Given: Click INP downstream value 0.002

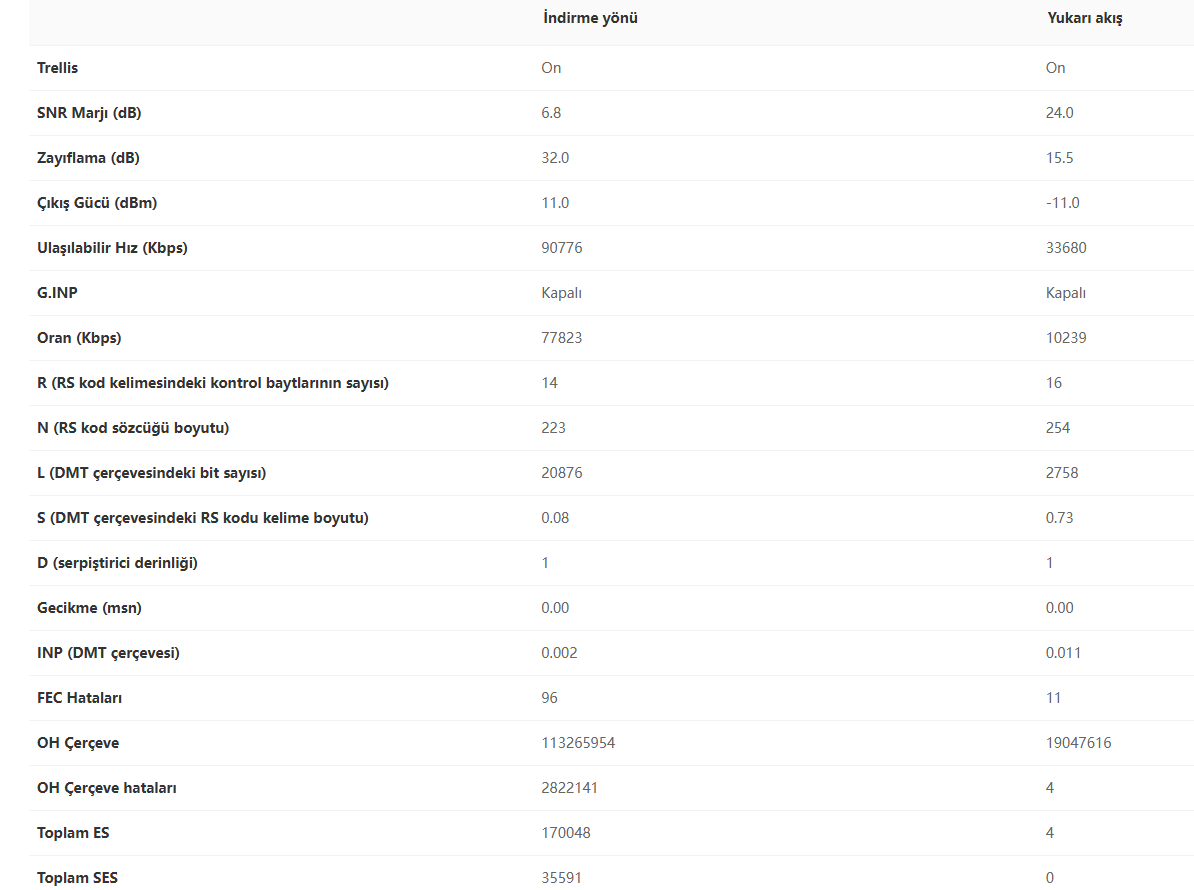Looking at the screenshot, I should [559, 652].
